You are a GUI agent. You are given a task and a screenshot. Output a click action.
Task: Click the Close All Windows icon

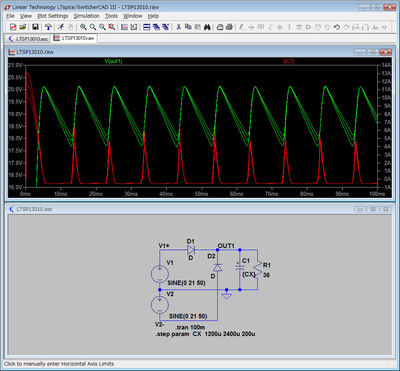point(165,27)
